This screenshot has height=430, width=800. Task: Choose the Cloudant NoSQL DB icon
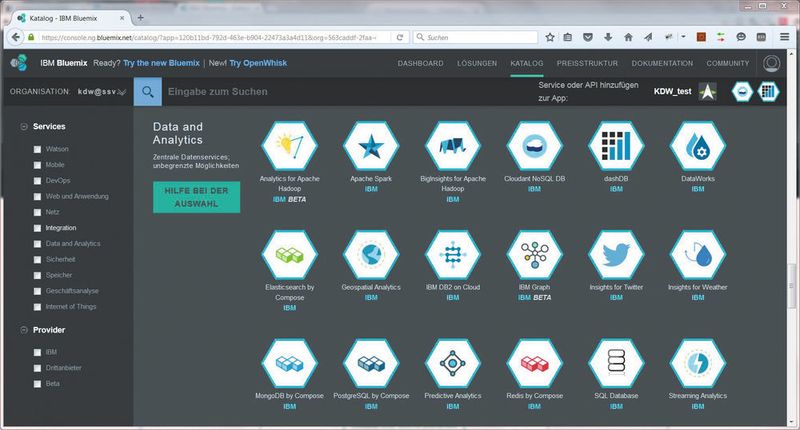point(534,145)
